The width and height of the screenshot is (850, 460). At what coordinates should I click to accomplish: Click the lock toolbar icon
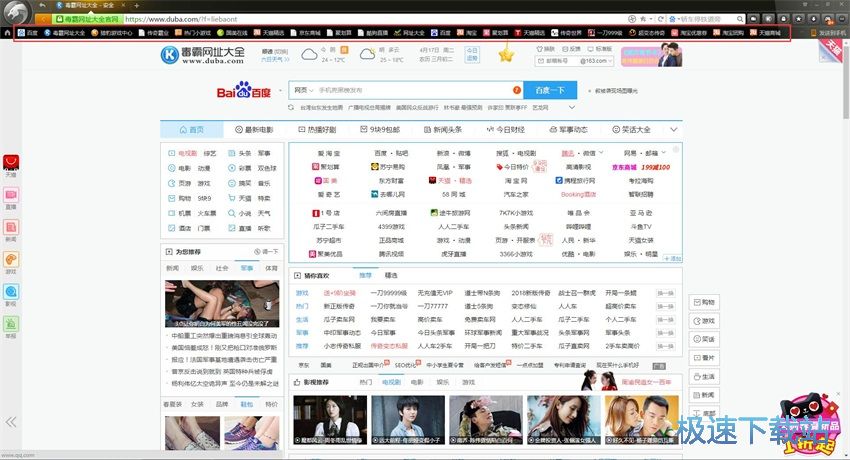pos(783,19)
